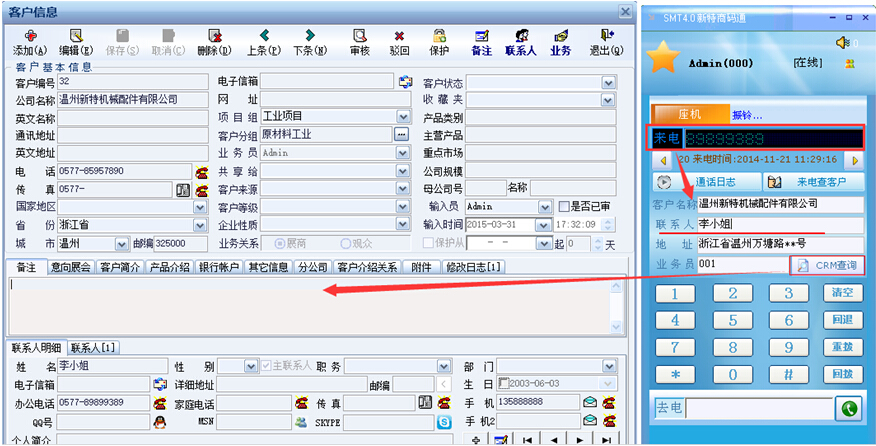The height and width of the screenshot is (446, 876).
Task: Toggle the 是否已审 checkbox
Action: point(563,206)
